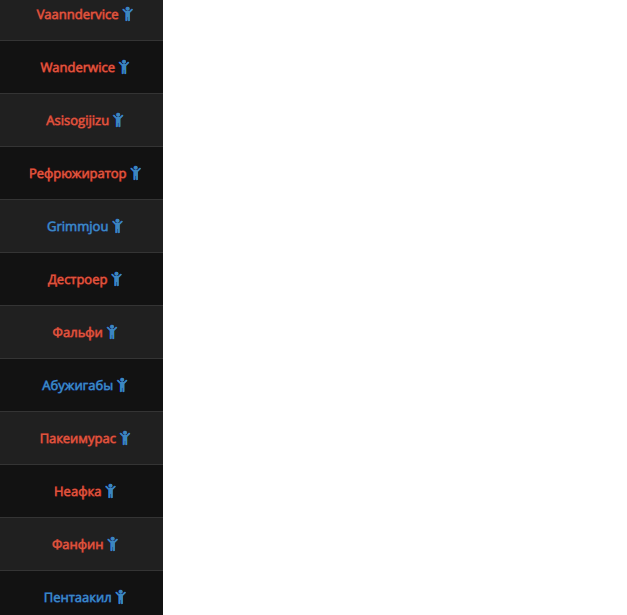
Task: Select the blue Grimmjou name
Action: (78, 227)
